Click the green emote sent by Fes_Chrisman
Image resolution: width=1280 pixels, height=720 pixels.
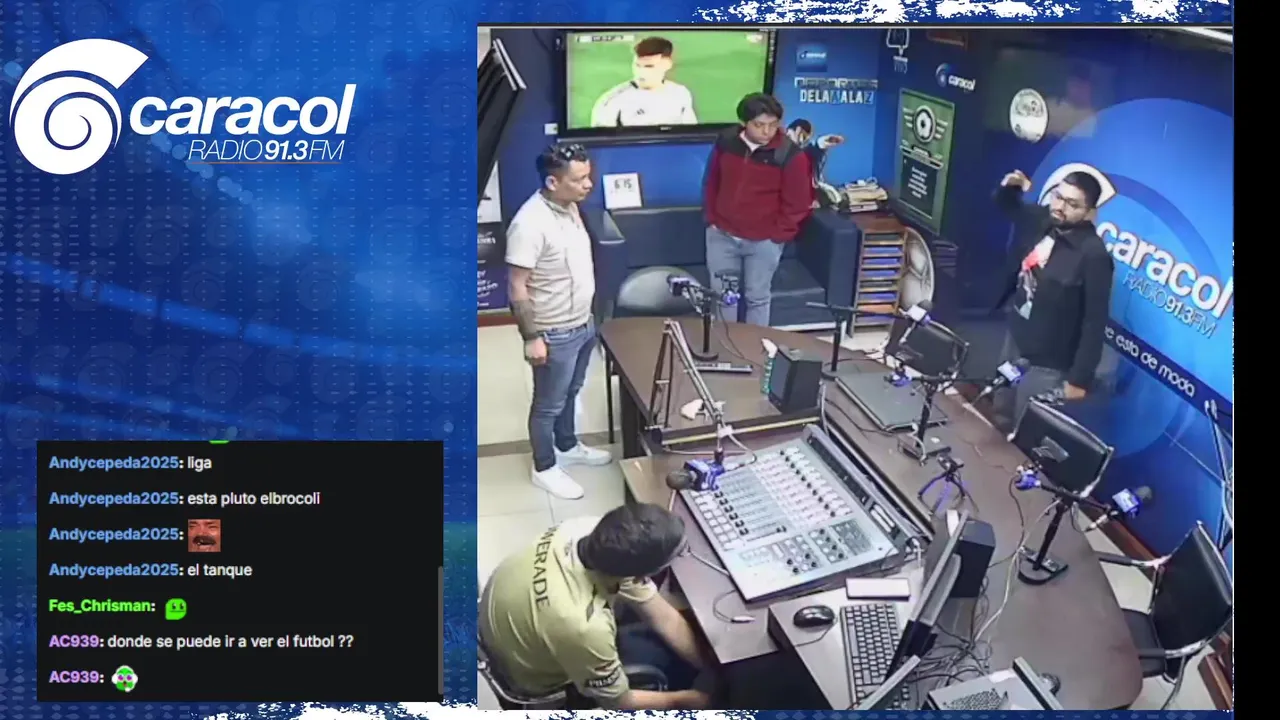176,607
